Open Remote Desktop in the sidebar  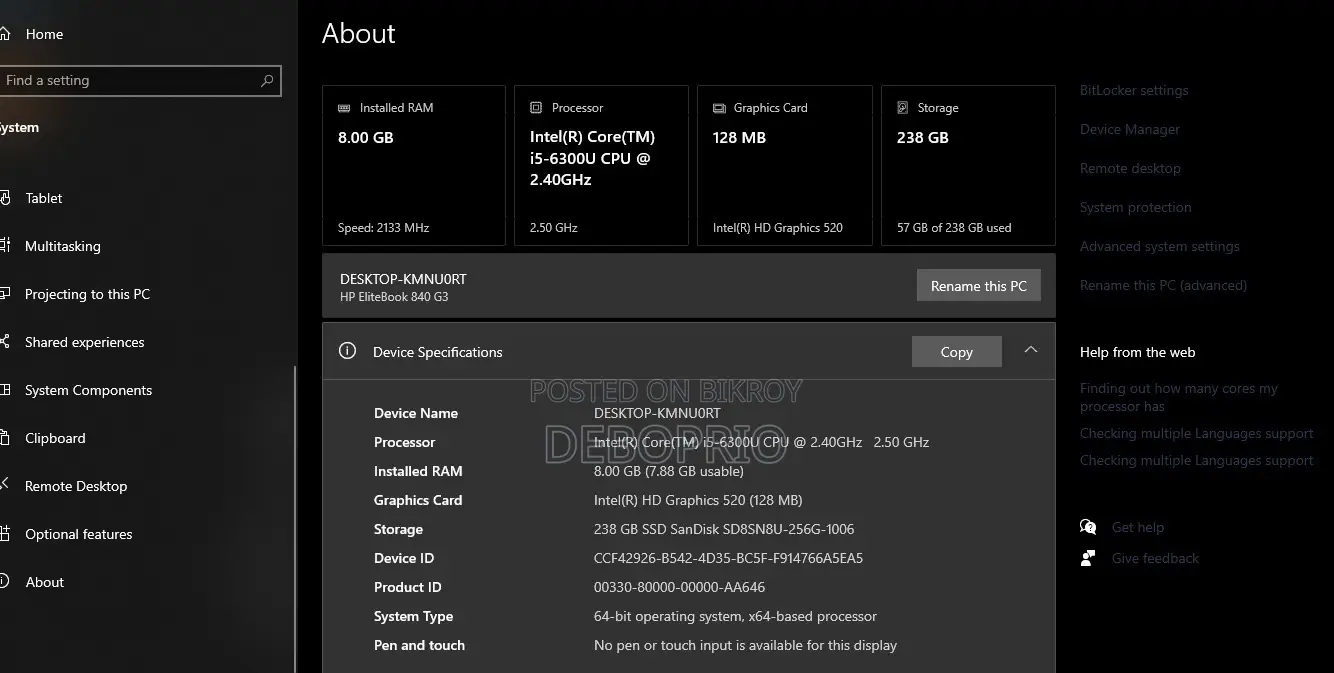[x=76, y=486]
